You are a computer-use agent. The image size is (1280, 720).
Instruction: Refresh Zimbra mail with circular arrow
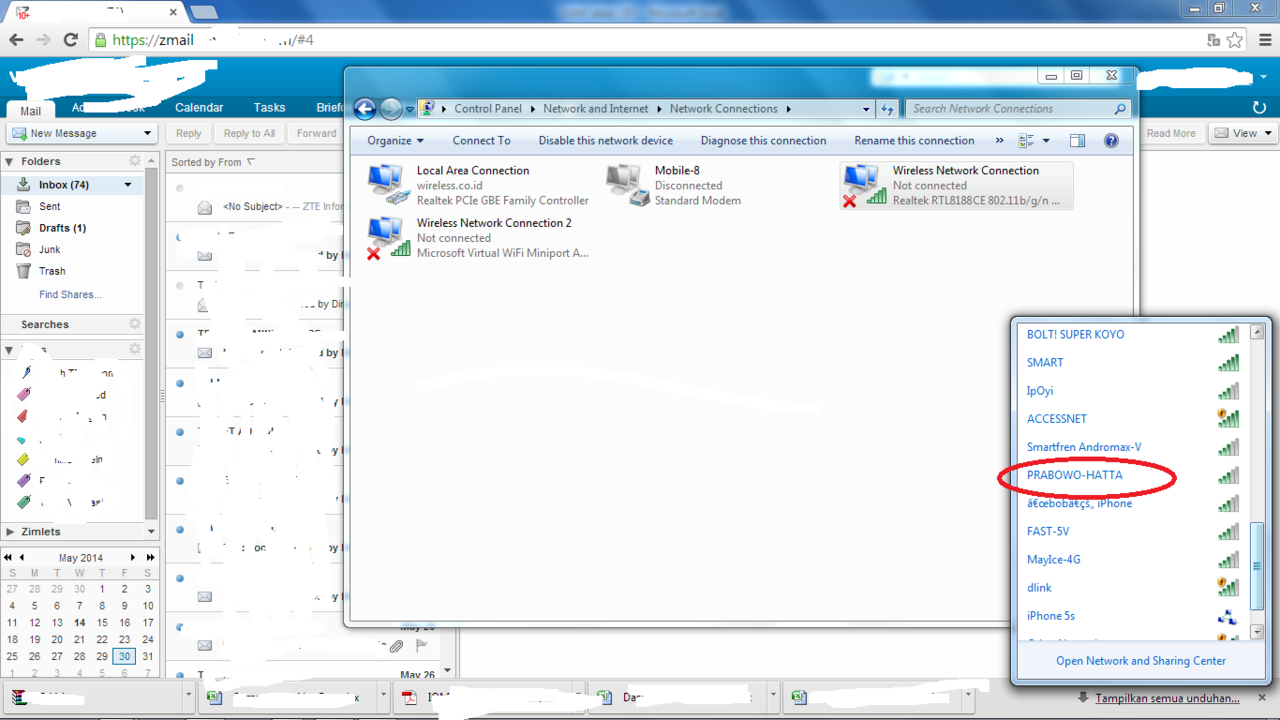(1259, 107)
